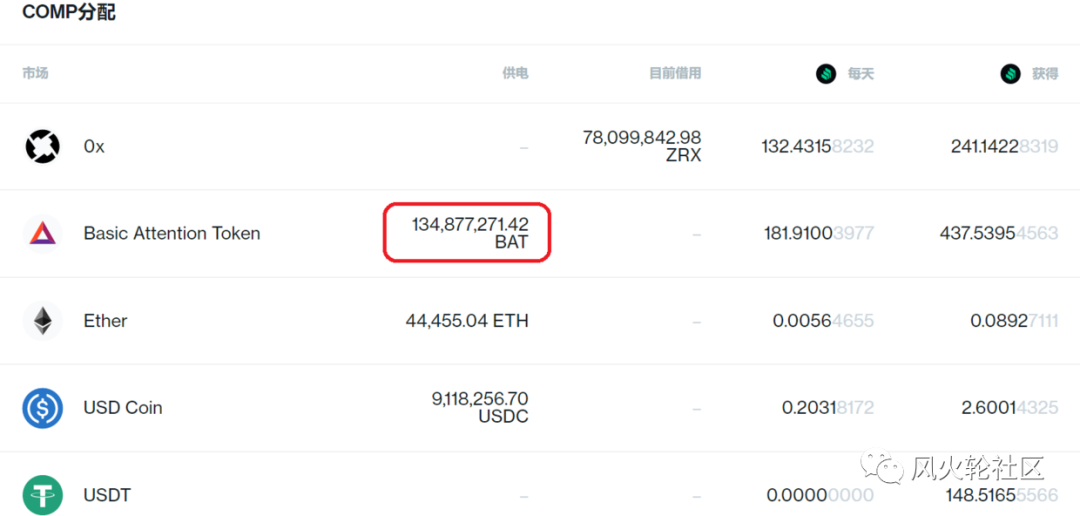This screenshot has height=516, width=1080.
Task: Select 0x daily value 132.43158232
Action: pyautogui.click(x=818, y=147)
